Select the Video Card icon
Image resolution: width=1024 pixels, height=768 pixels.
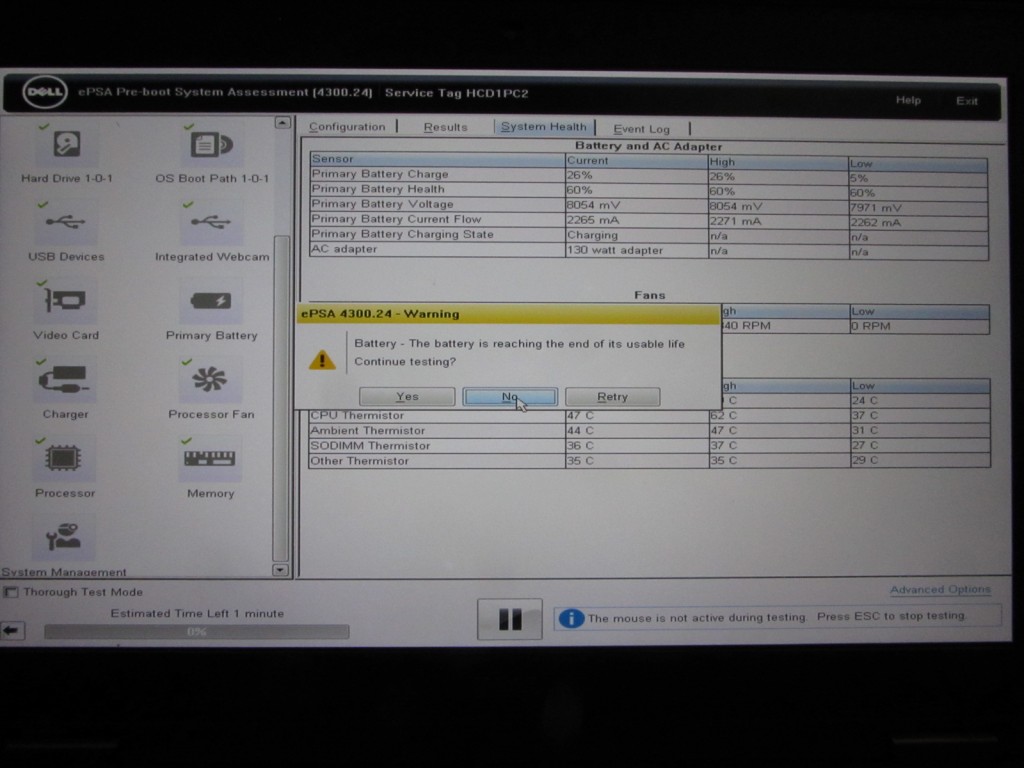tap(65, 301)
